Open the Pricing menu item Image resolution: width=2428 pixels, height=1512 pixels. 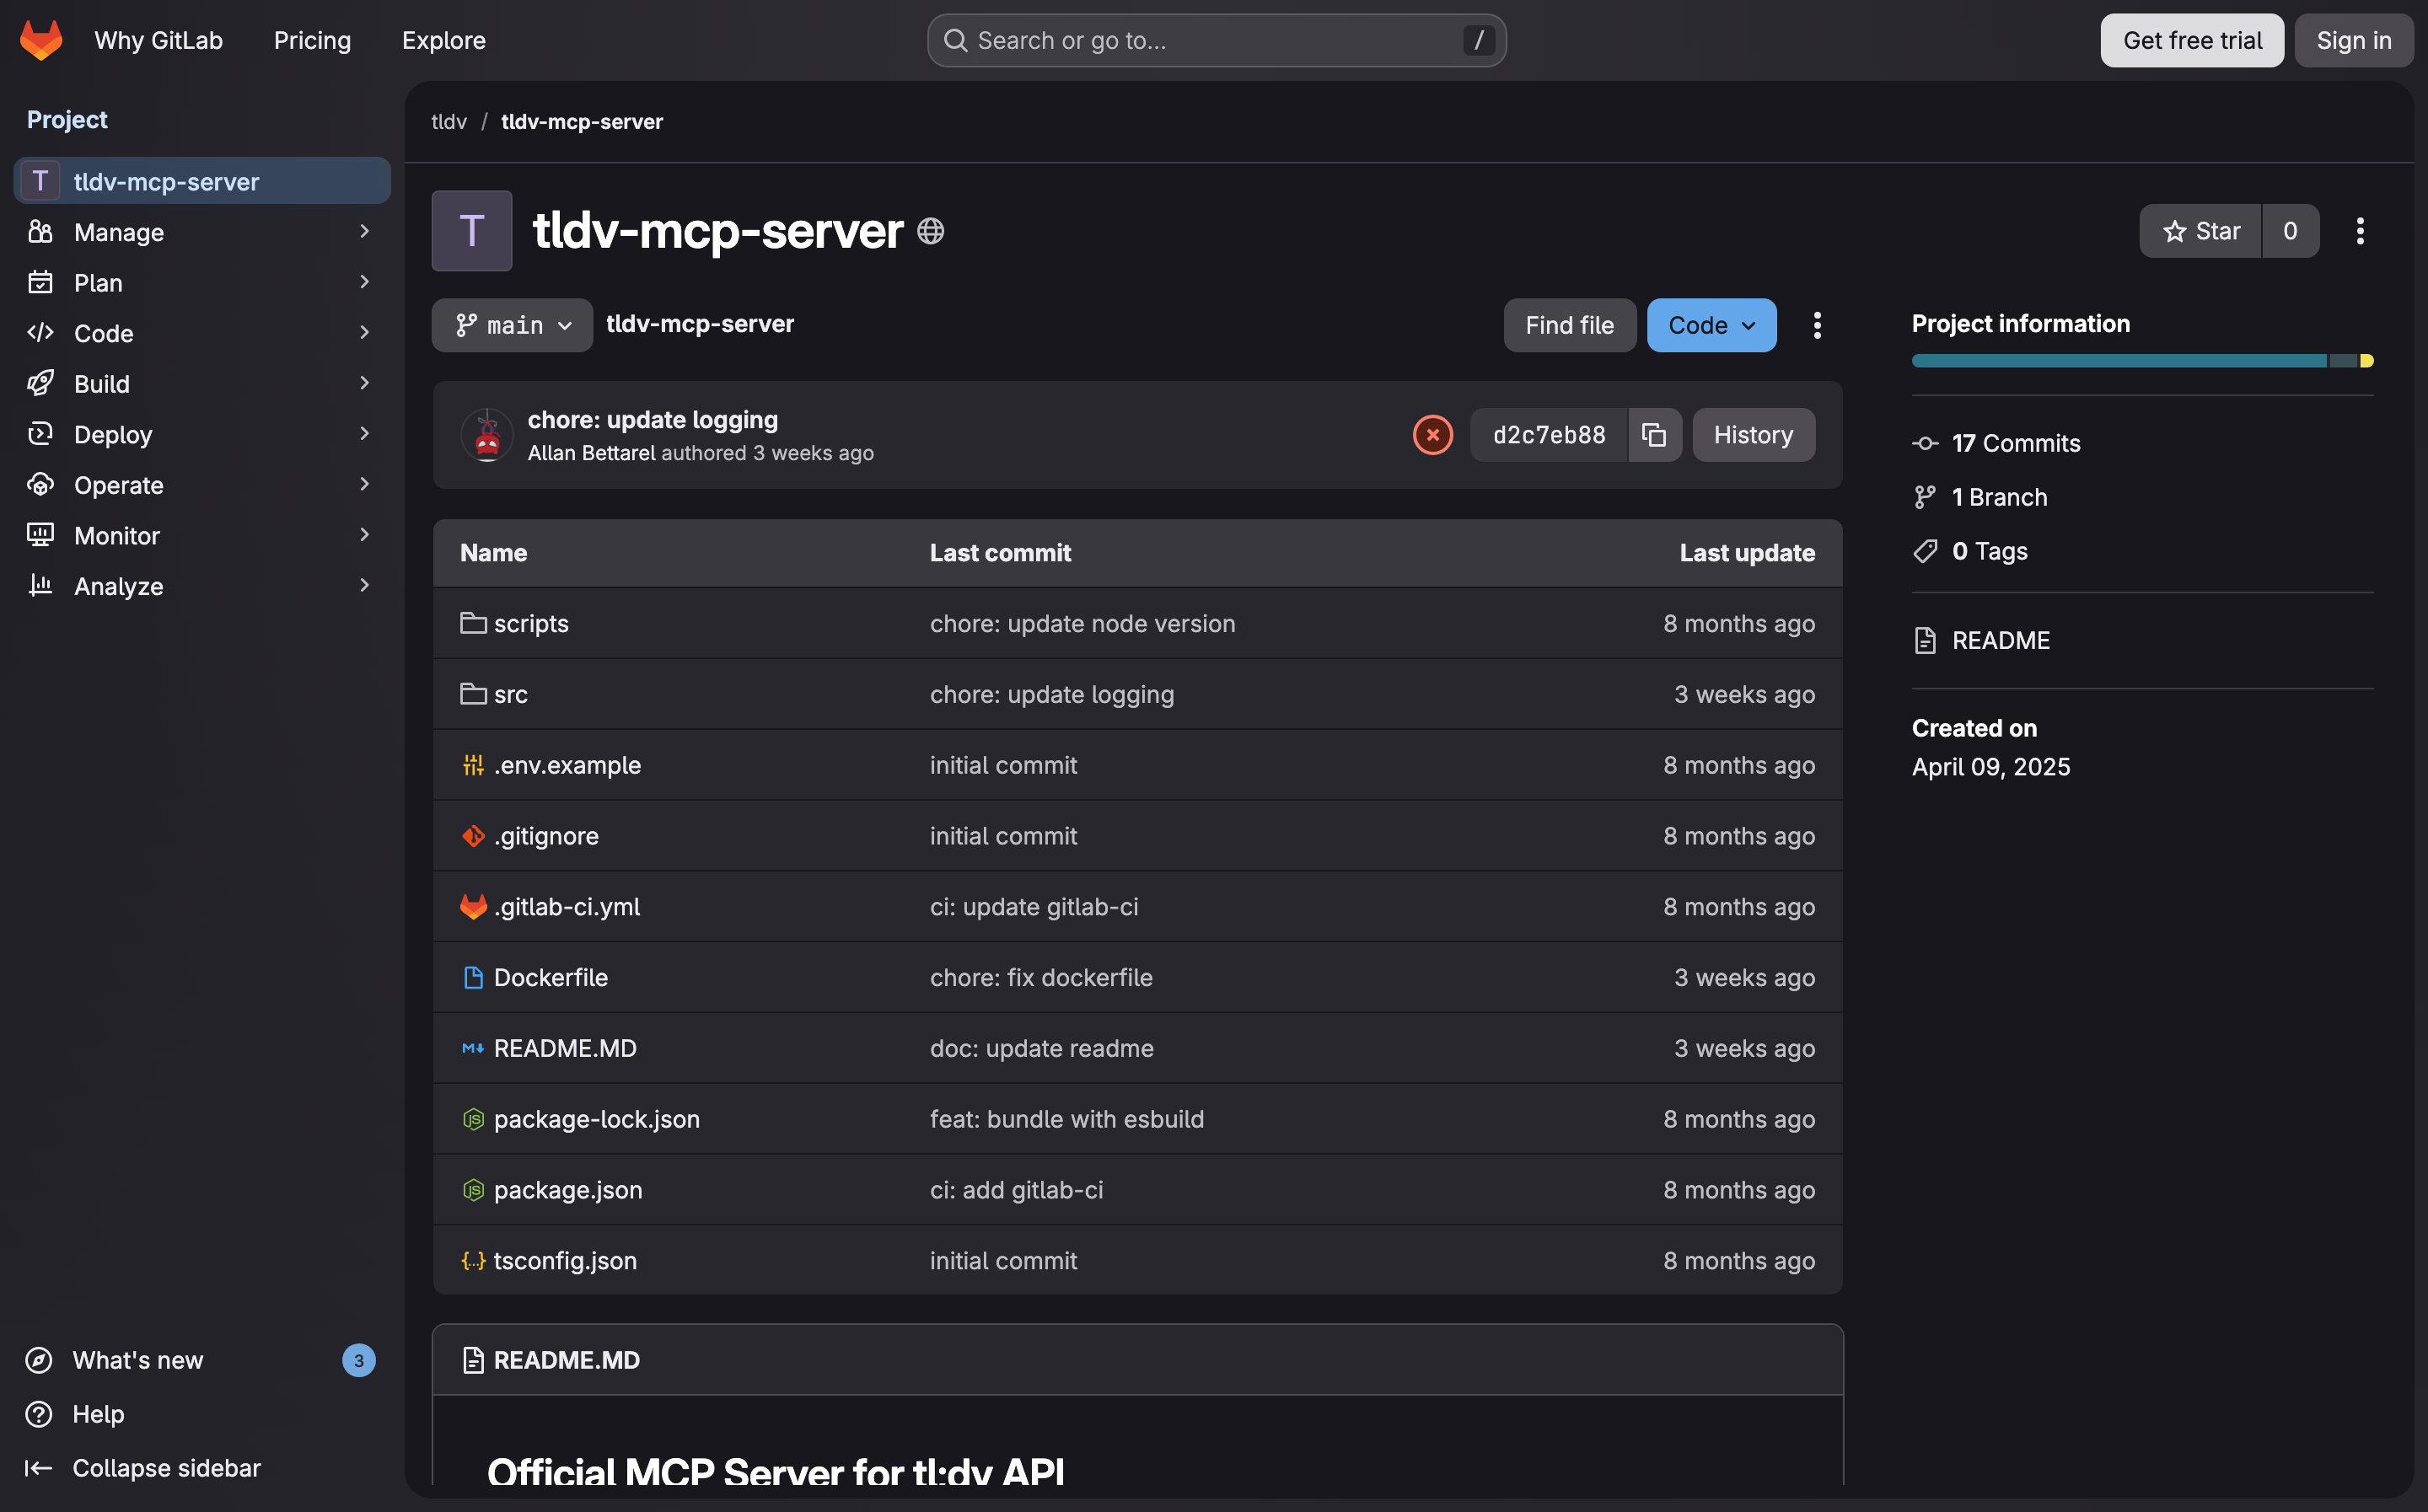click(x=312, y=40)
